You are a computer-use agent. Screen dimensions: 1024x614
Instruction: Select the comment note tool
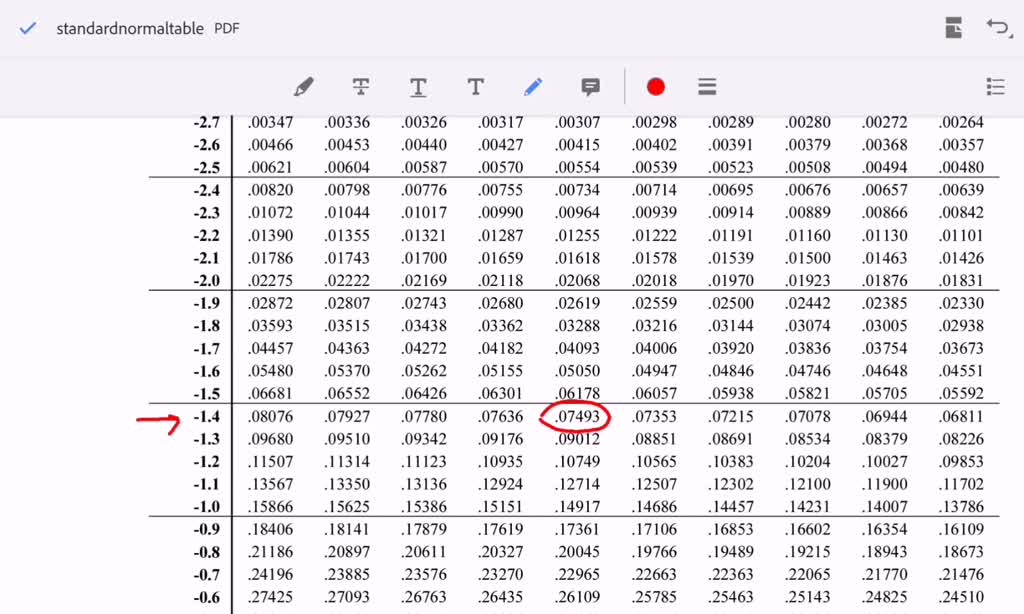pyautogui.click(x=590, y=87)
